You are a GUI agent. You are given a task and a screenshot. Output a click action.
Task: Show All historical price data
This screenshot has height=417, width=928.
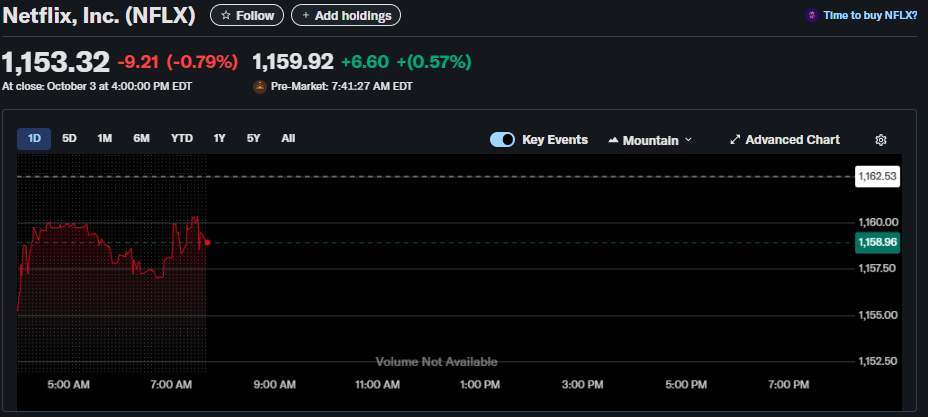coord(288,139)
